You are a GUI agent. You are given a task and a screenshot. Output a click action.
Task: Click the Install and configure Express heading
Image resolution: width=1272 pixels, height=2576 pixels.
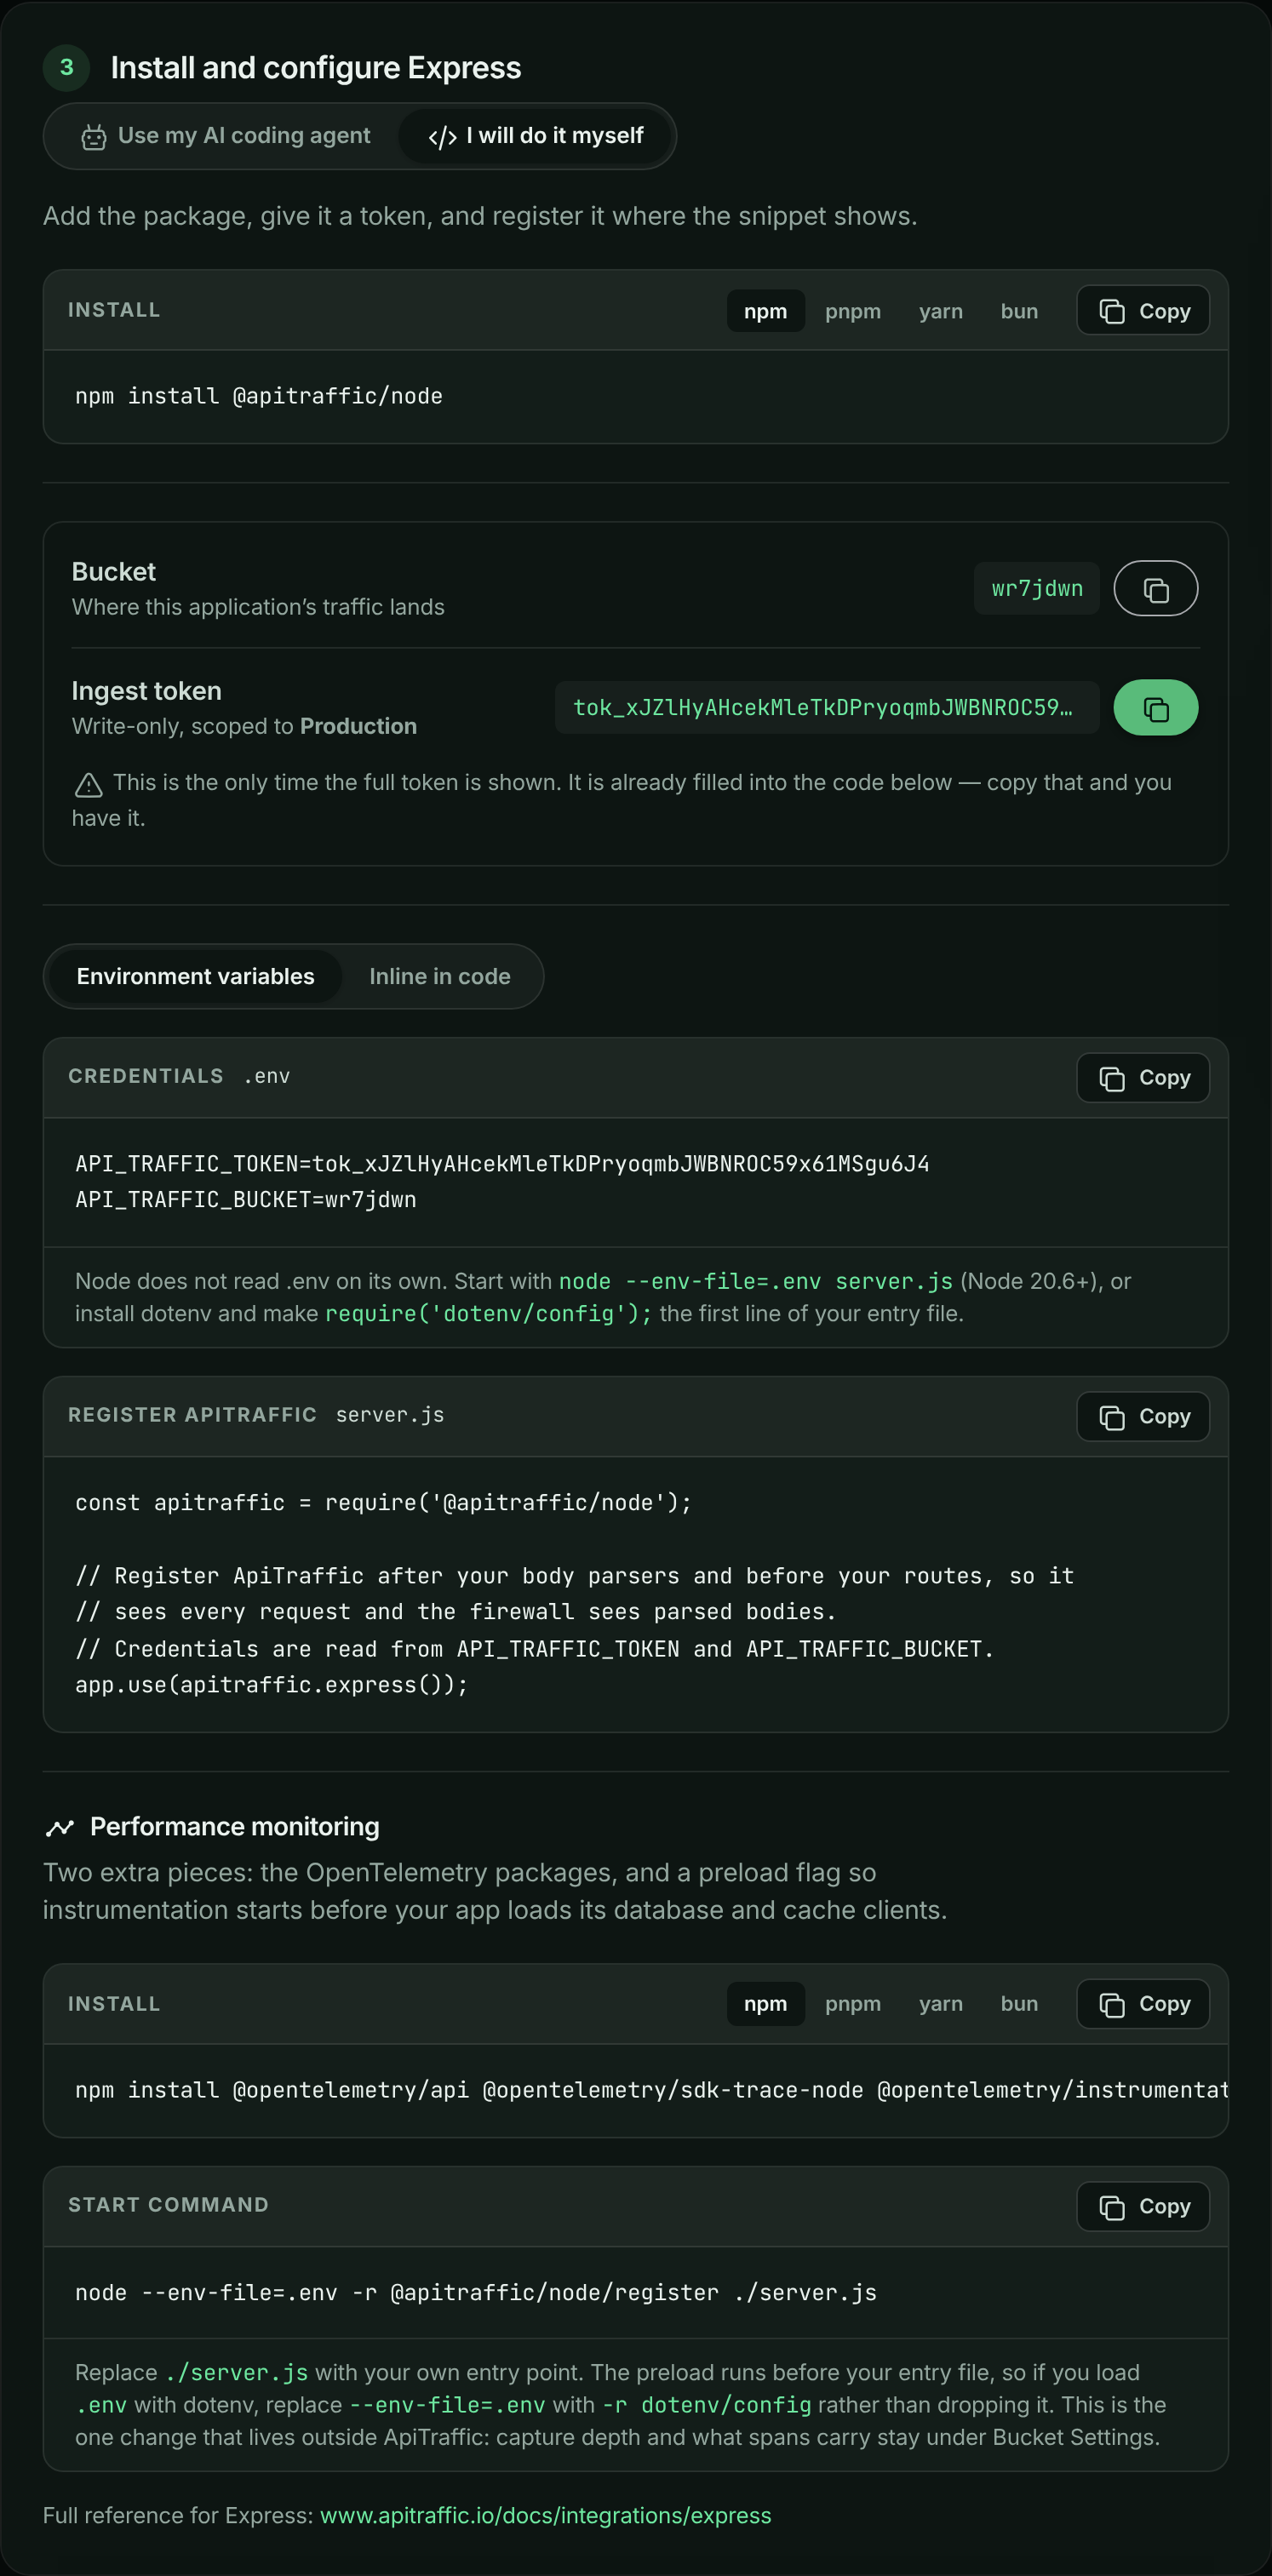pyautogui.click(x=316, y=68)
